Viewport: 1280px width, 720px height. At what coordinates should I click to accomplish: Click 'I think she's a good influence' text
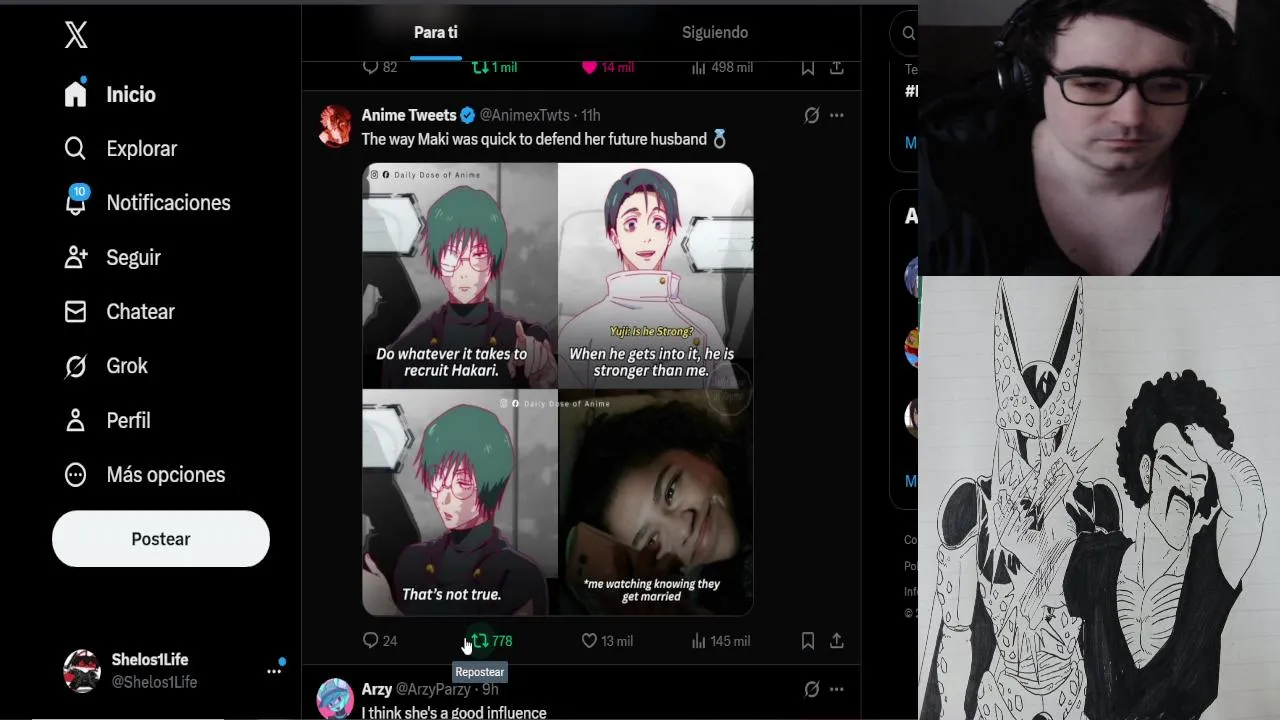pyautogui.click(x=454, y=712)
